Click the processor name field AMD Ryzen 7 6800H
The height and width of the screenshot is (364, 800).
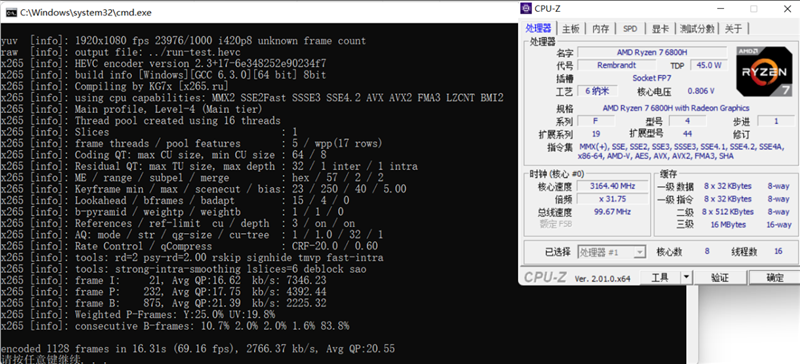tap(652, 52)
